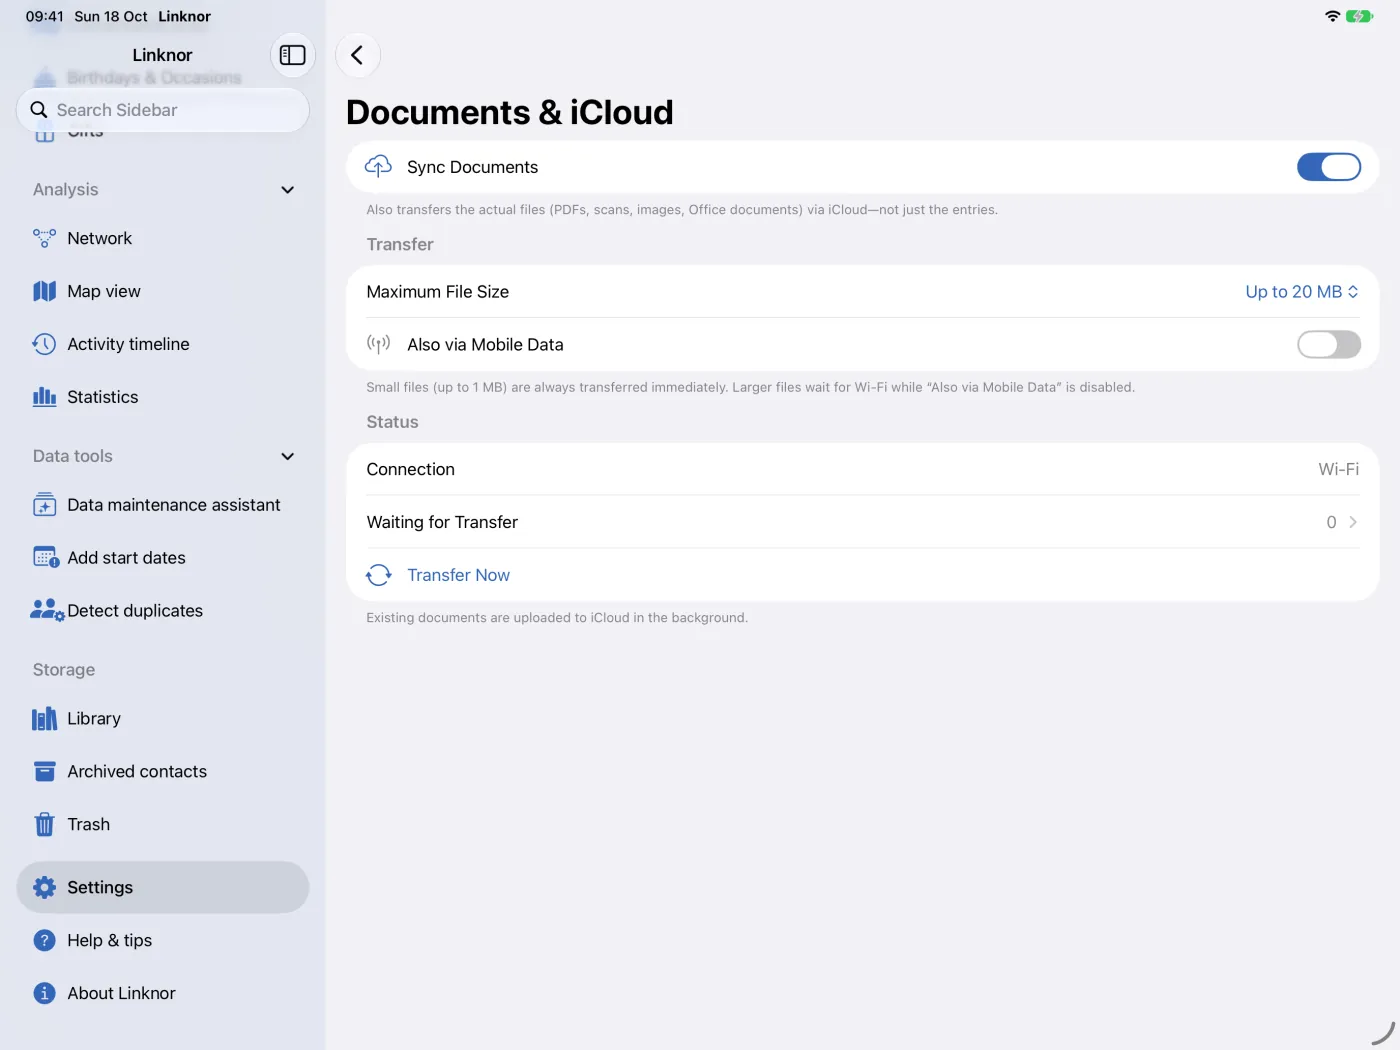Viewport: 1400px width, 1050px height.
Task: Click the Help & tips question icon
Action: (44, 940)
